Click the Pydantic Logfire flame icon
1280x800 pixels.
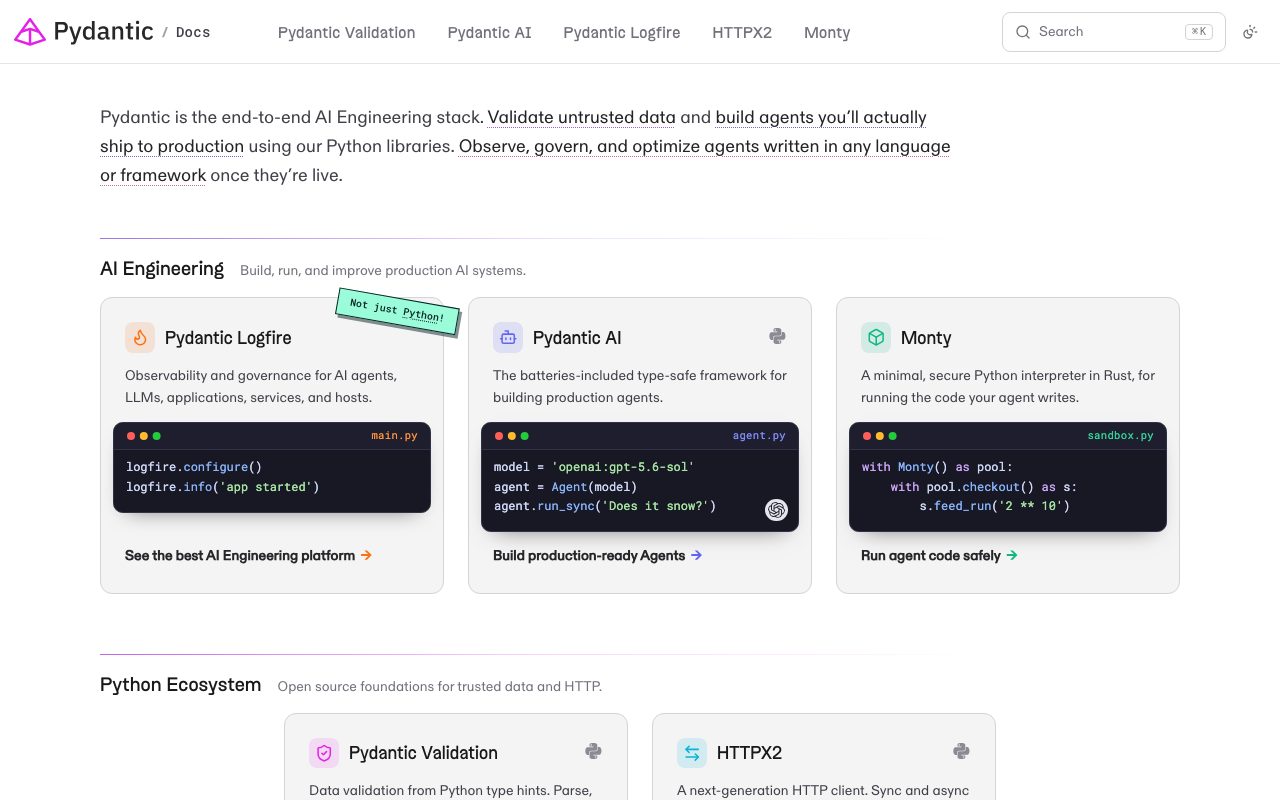(x=140, y=338)
